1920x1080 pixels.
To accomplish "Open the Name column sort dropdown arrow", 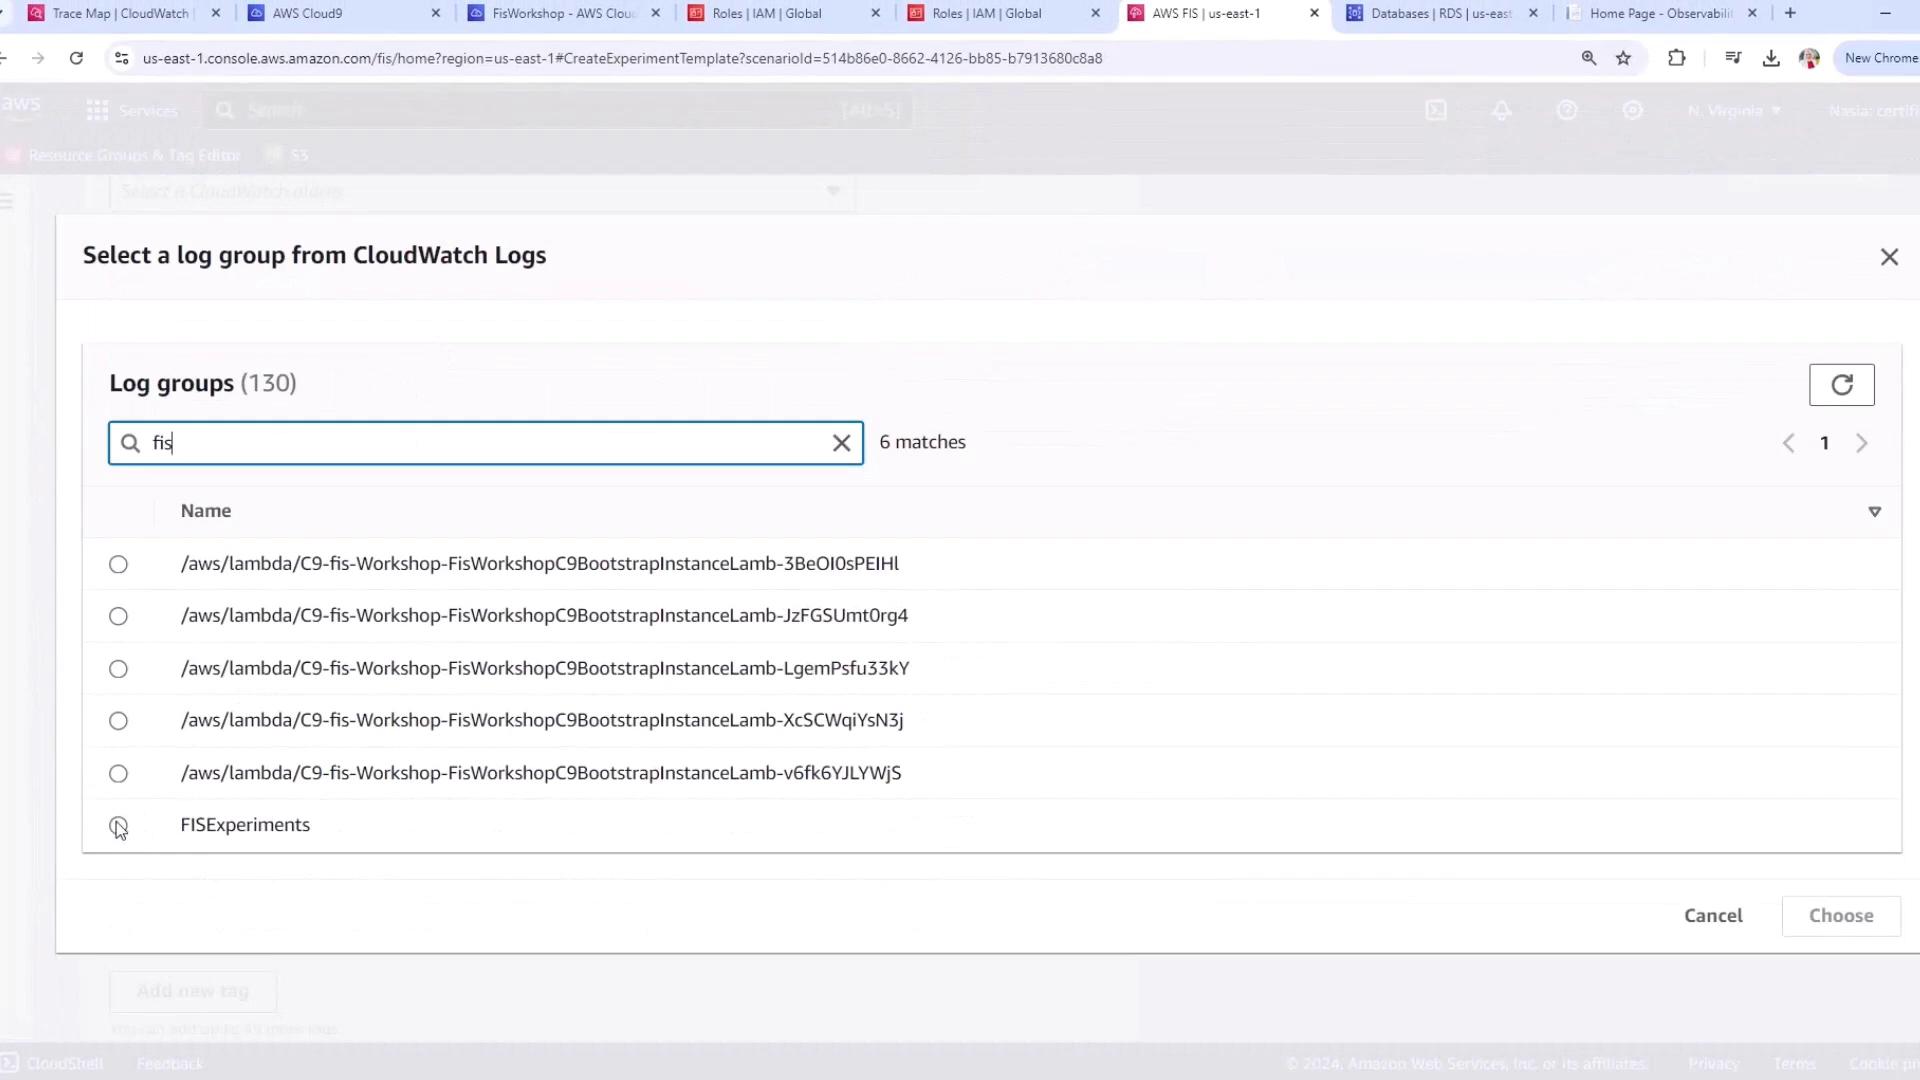I will coord(1874,511).
